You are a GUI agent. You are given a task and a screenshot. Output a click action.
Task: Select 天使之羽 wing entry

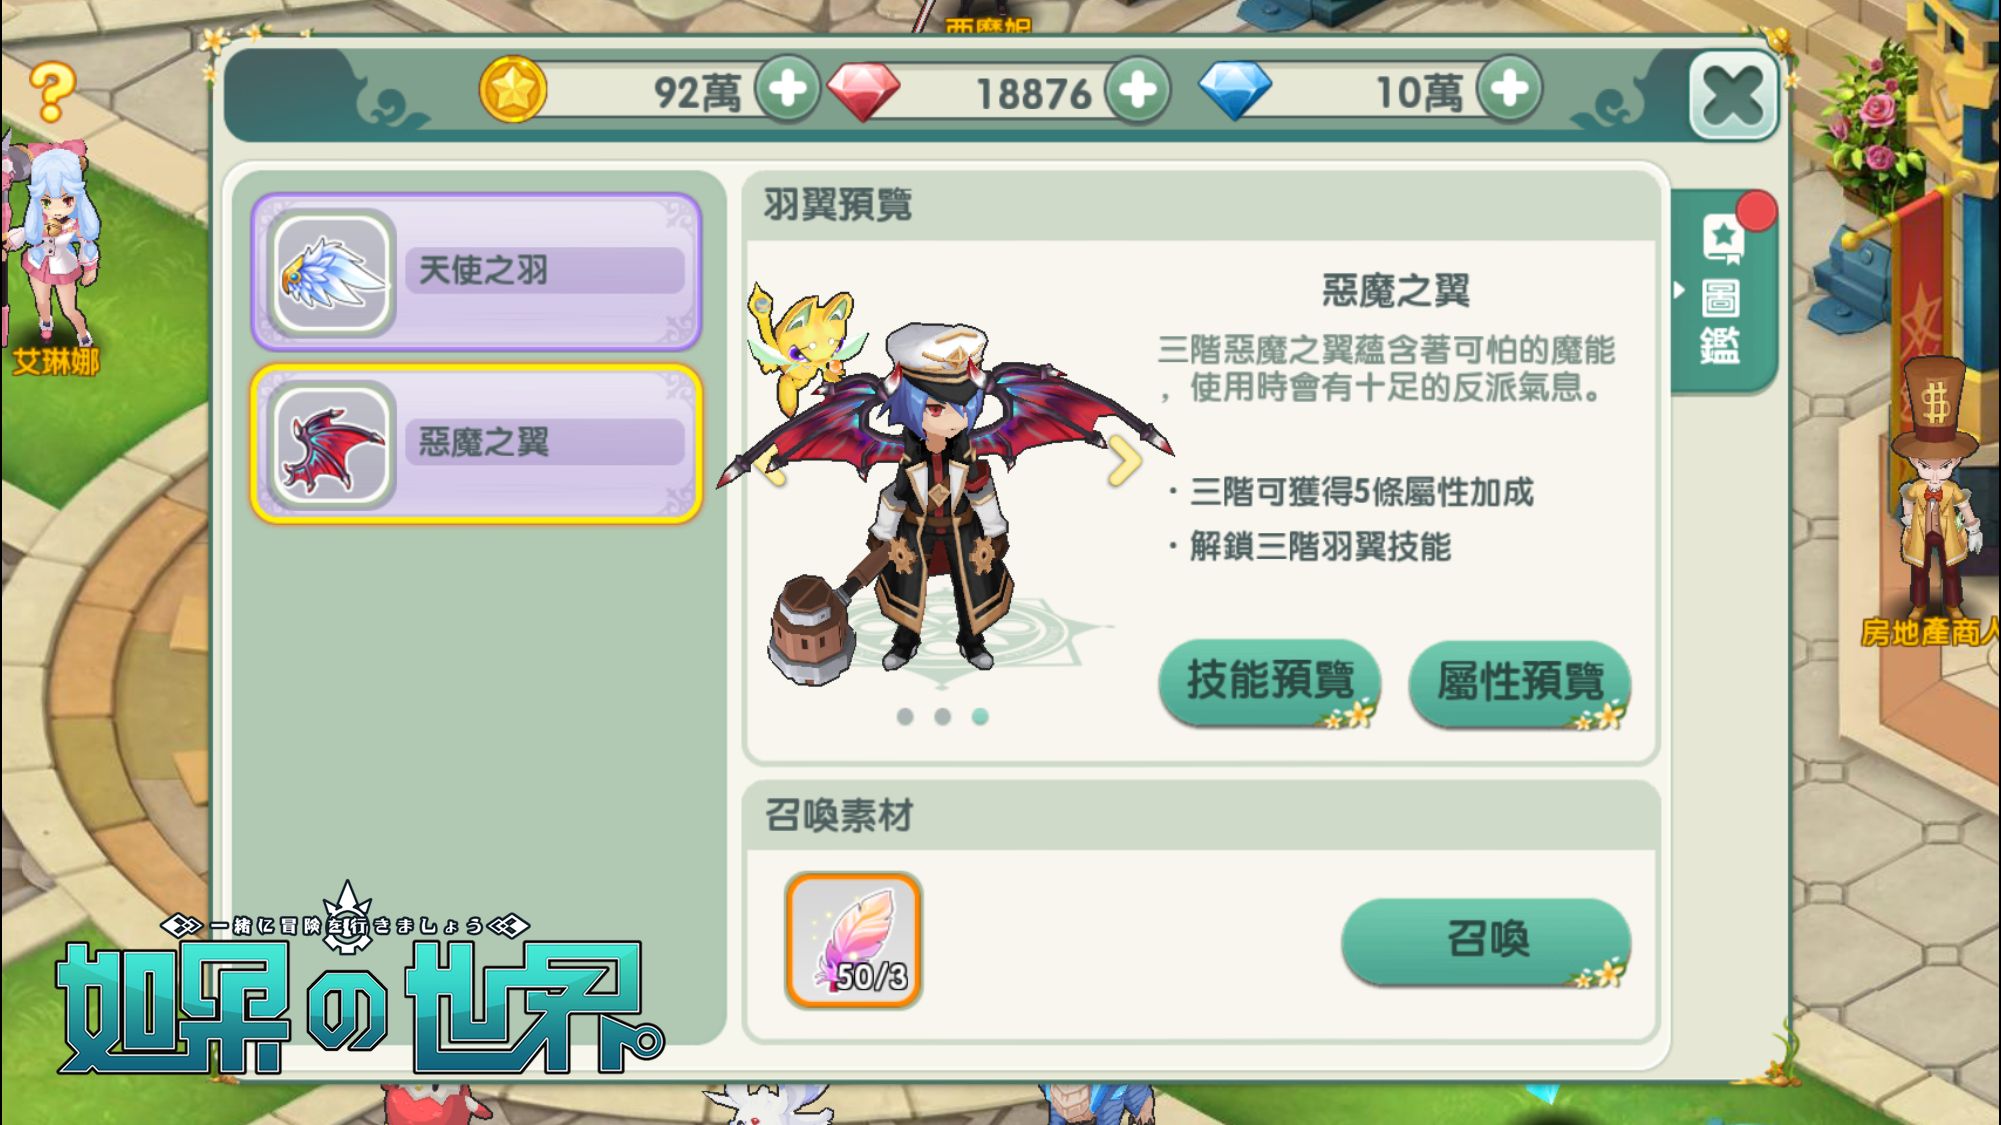pyautogui.click(x=476, y=271)
